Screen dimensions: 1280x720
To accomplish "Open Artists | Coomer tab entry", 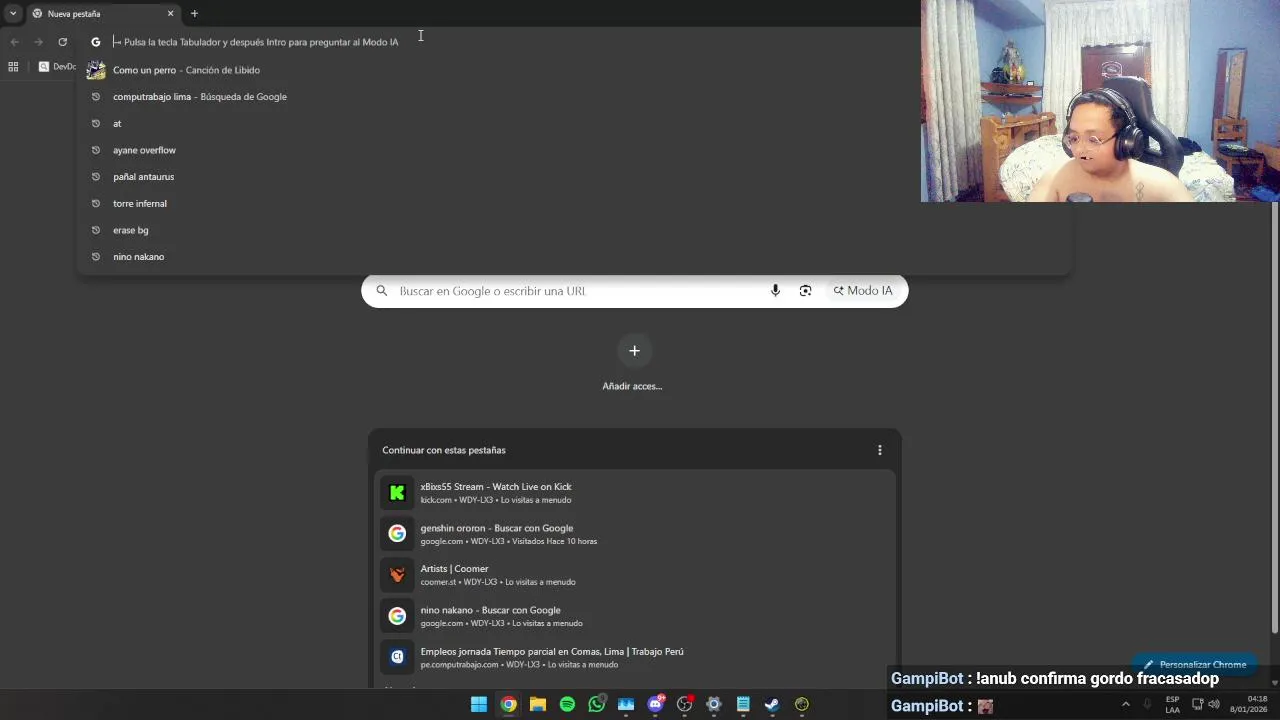I will point(634,575).
